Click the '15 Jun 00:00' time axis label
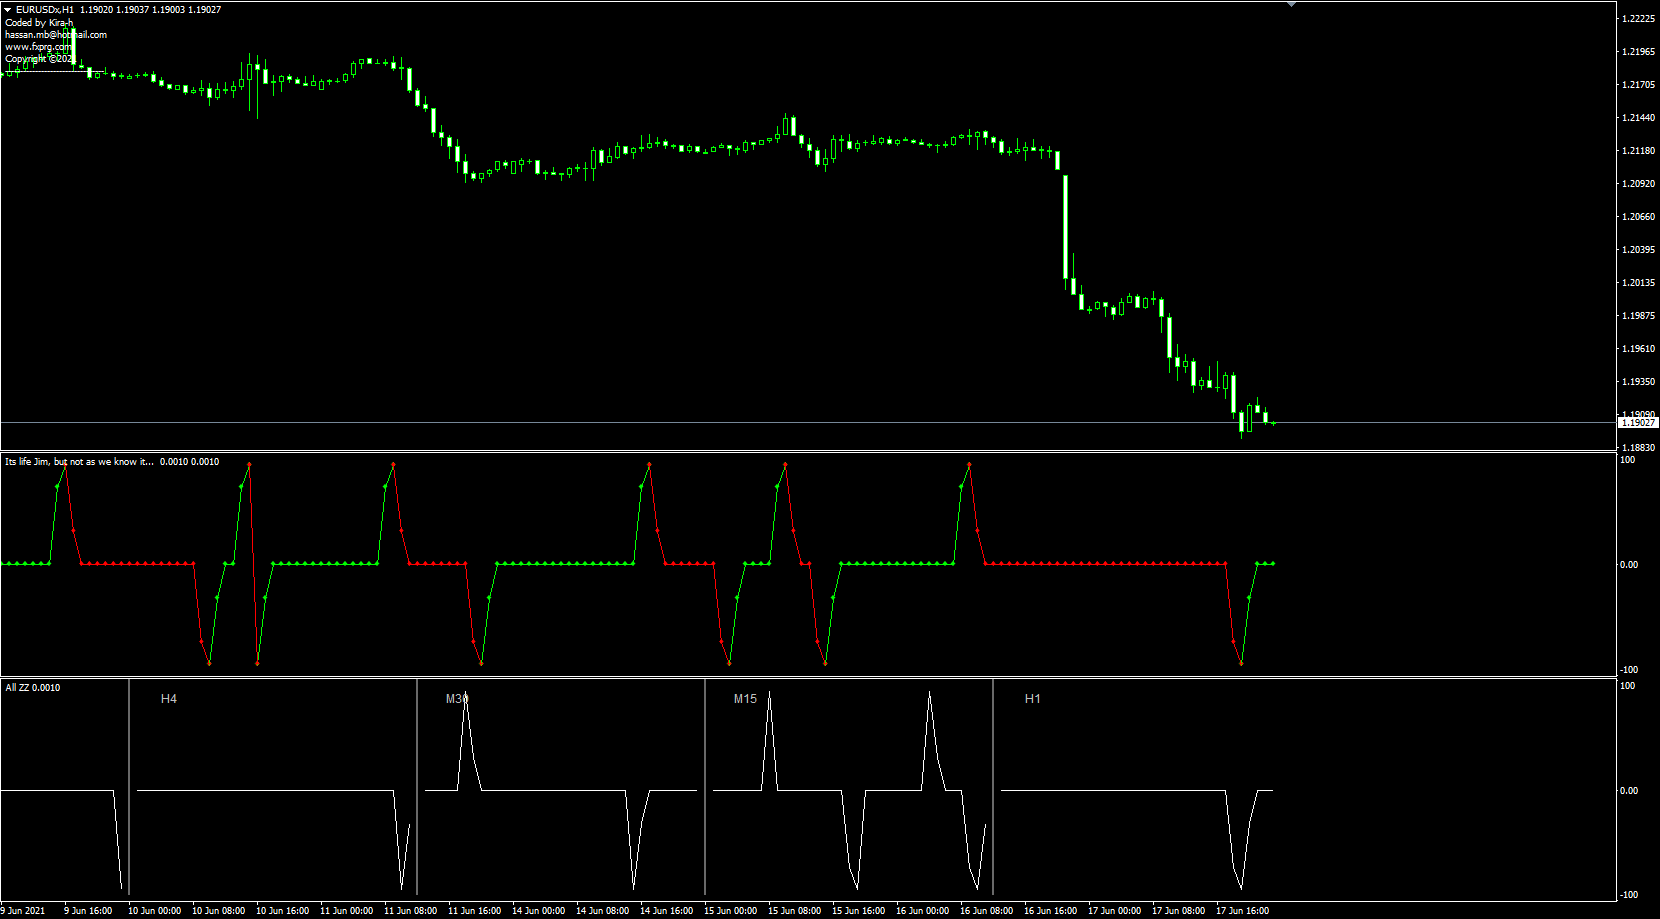The image size is (1660, 919). pos(730,911)
